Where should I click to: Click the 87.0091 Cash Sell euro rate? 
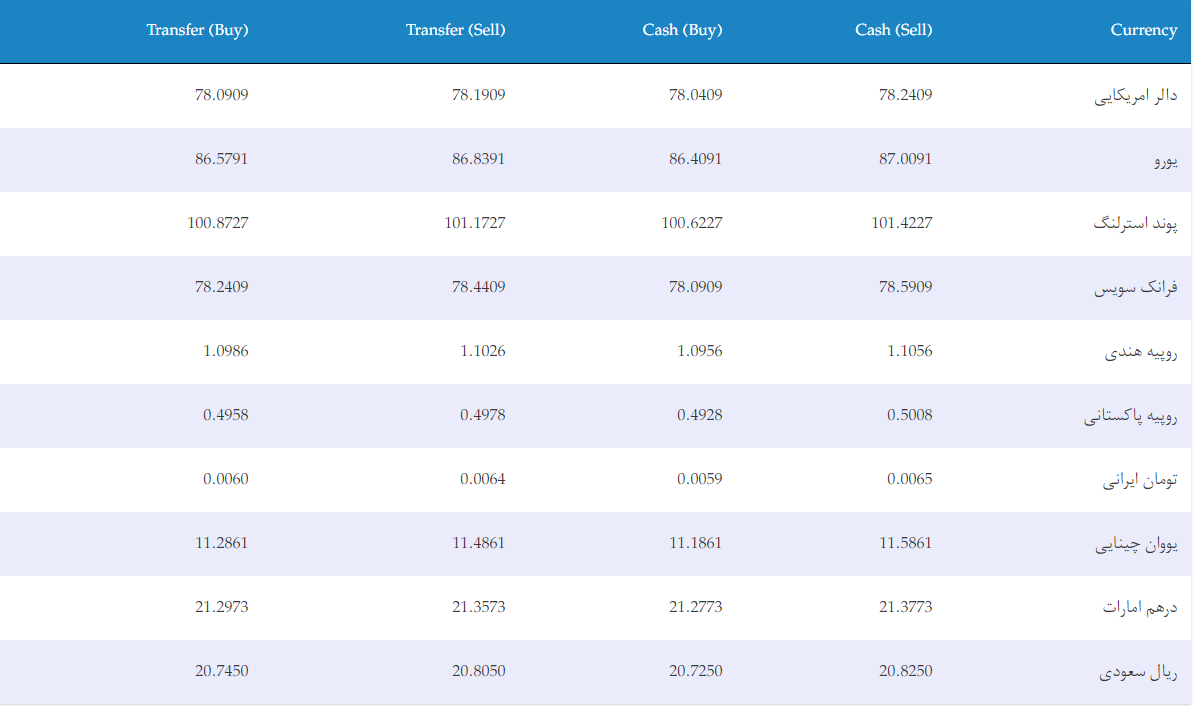click(x=905, y=158)
